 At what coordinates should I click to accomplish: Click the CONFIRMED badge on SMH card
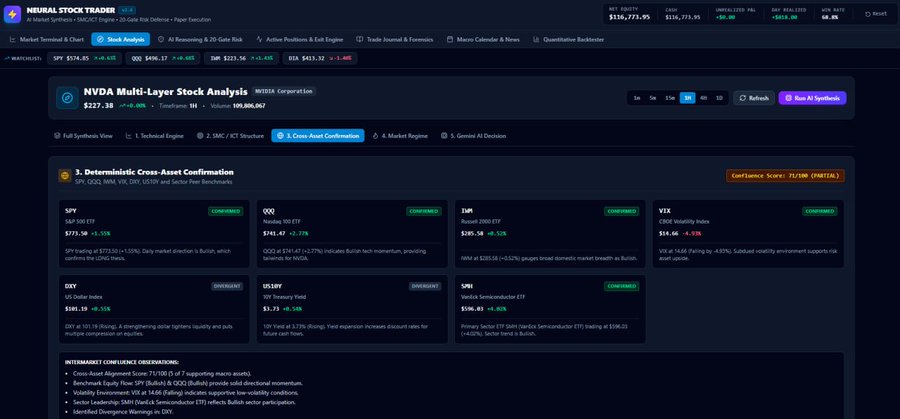[x=622, y=286]
